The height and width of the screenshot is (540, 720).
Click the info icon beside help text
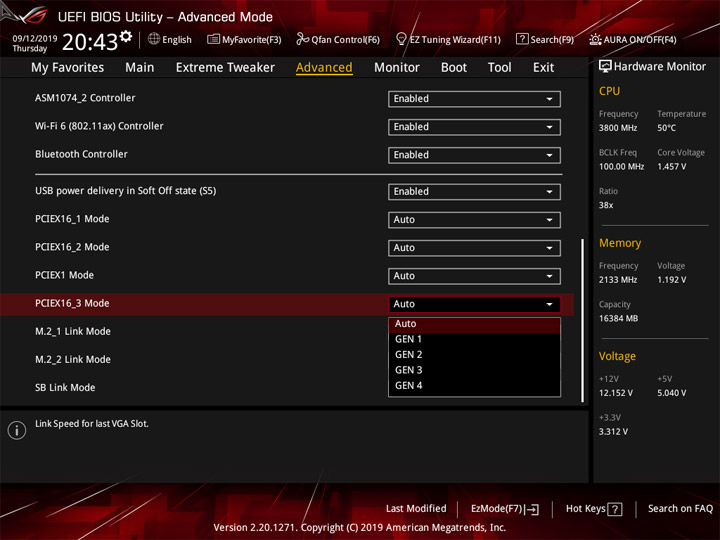[x=17, y=430]
